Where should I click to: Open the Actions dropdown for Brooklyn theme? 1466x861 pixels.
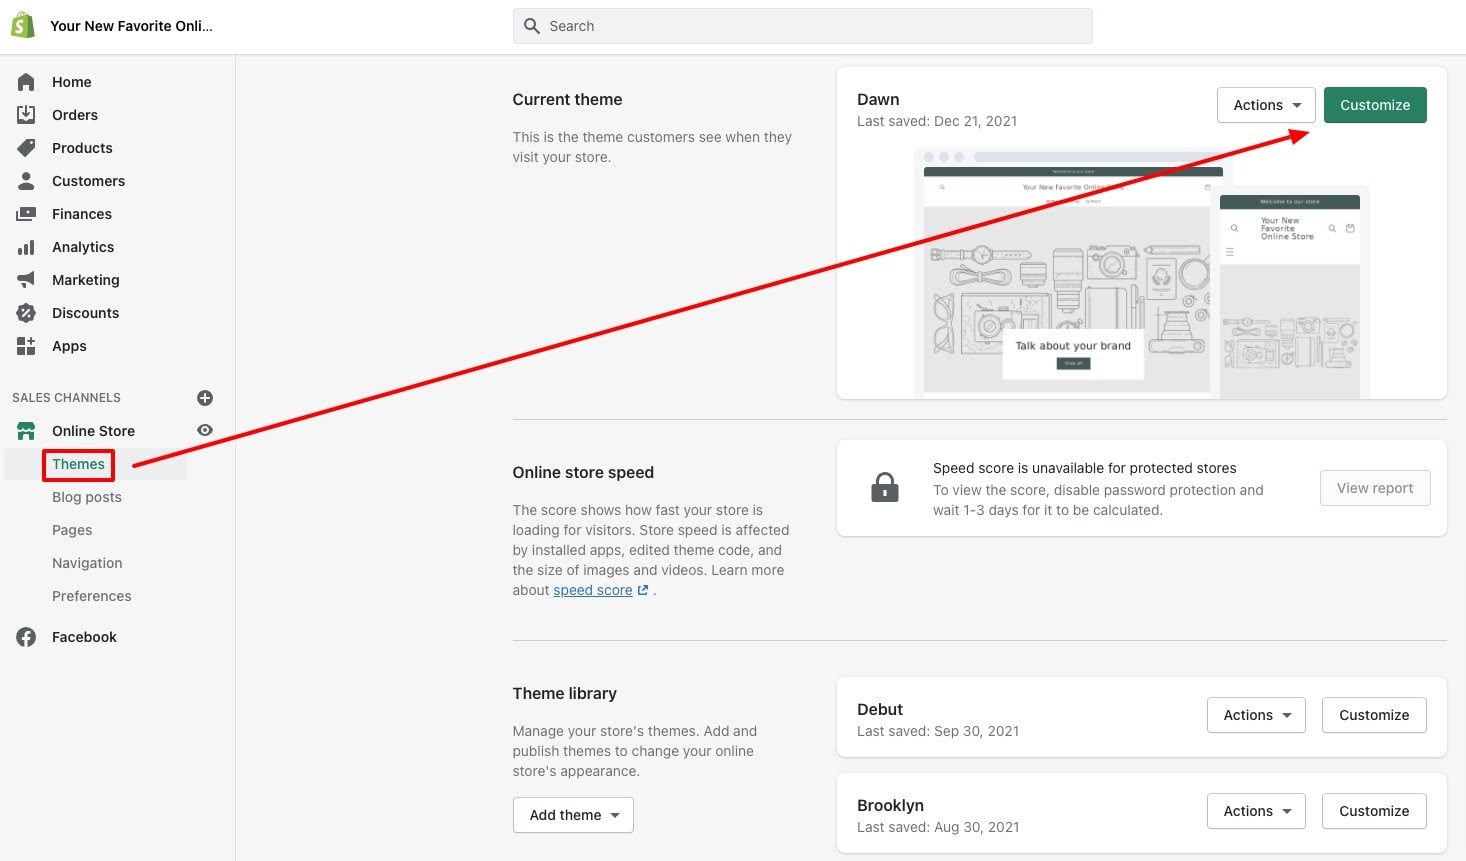[x=1255, y=810]
